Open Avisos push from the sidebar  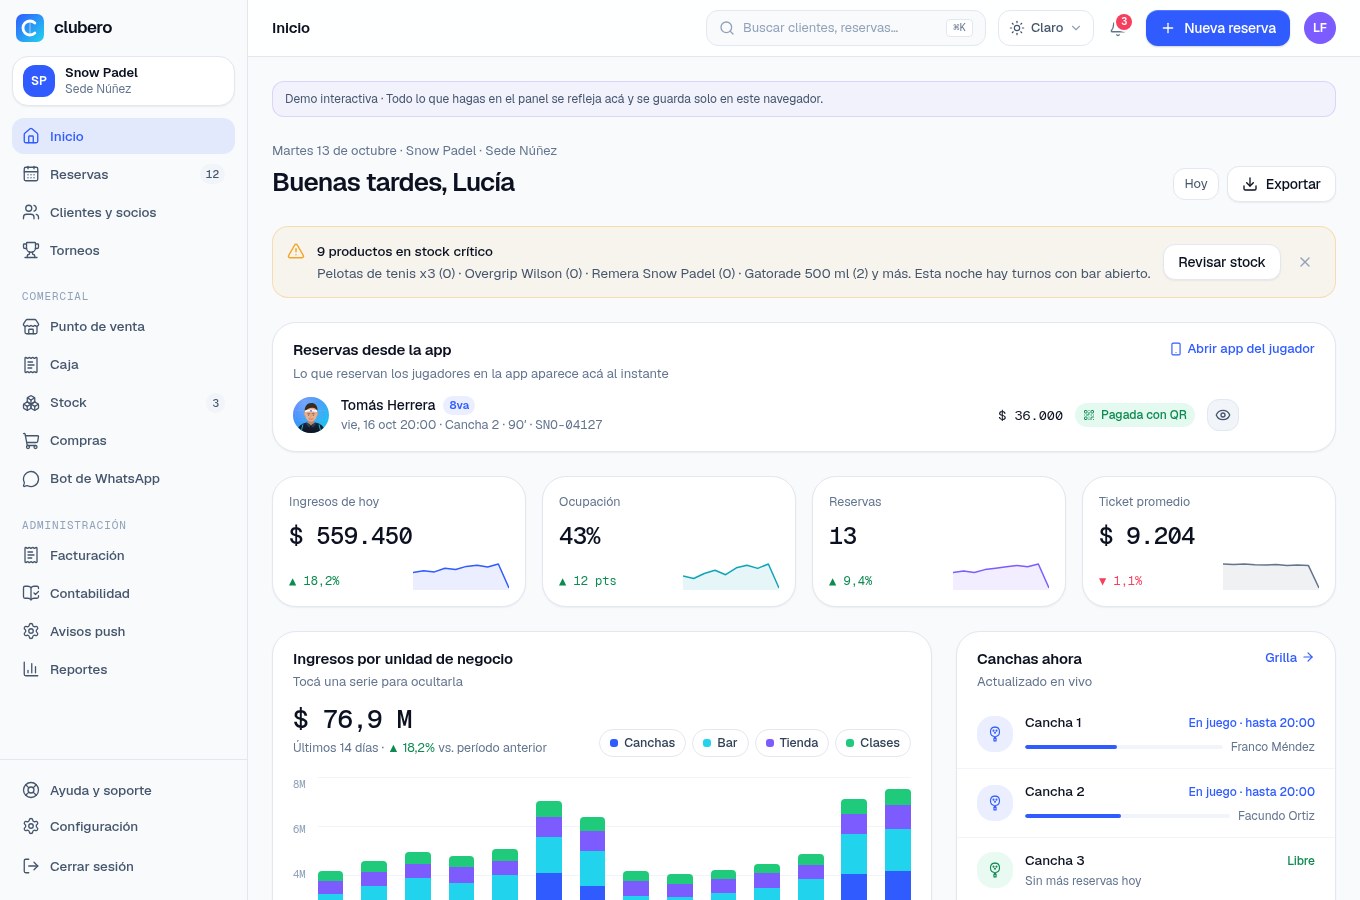[123, 631]
